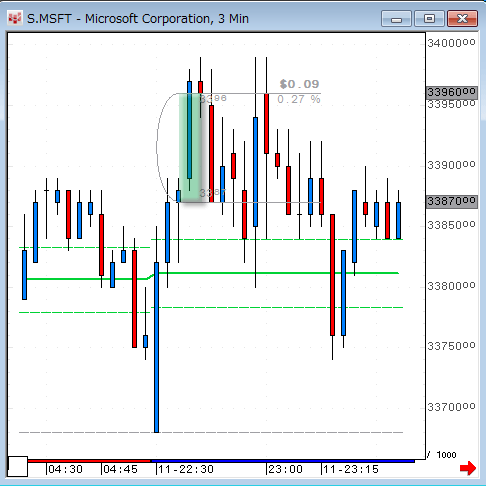Click the 339000 price axis label
Viewport: 486px width, 486px height.
tap(451, 165)
